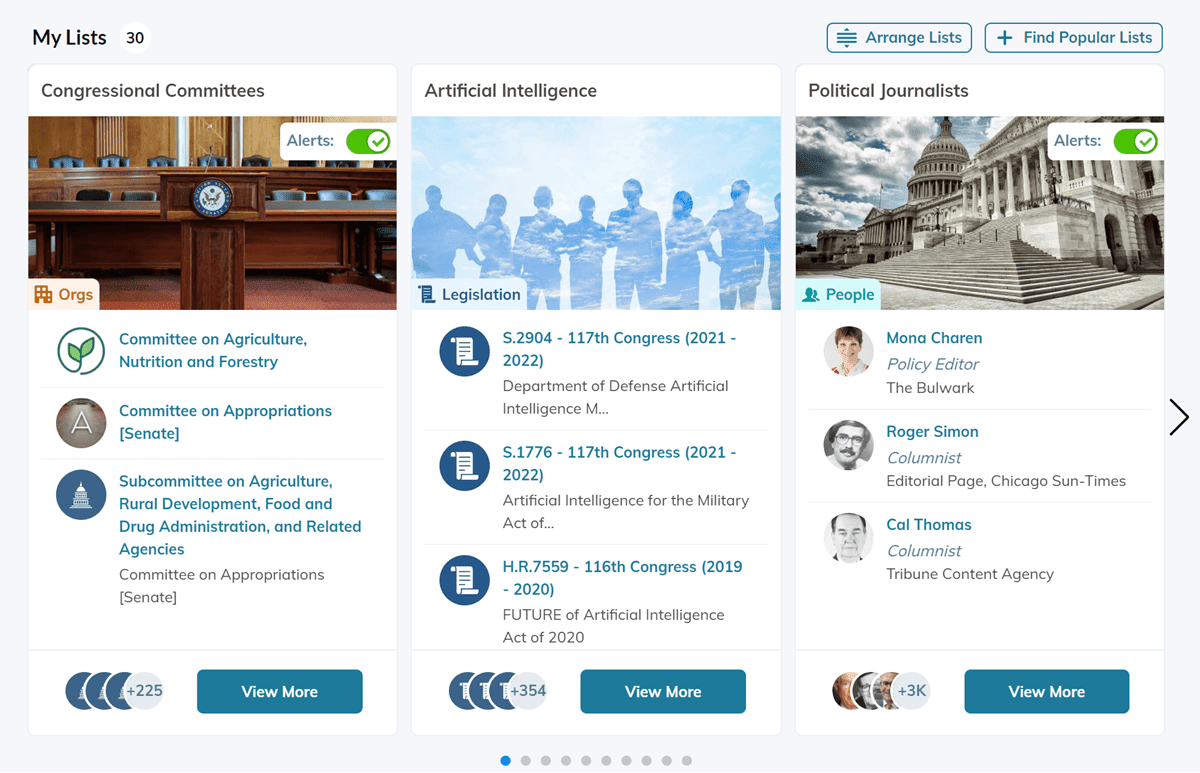This screenshot has height=773, width=1200.
Task: Click the scroll icon next to S.2904
Action: (464, 351)
